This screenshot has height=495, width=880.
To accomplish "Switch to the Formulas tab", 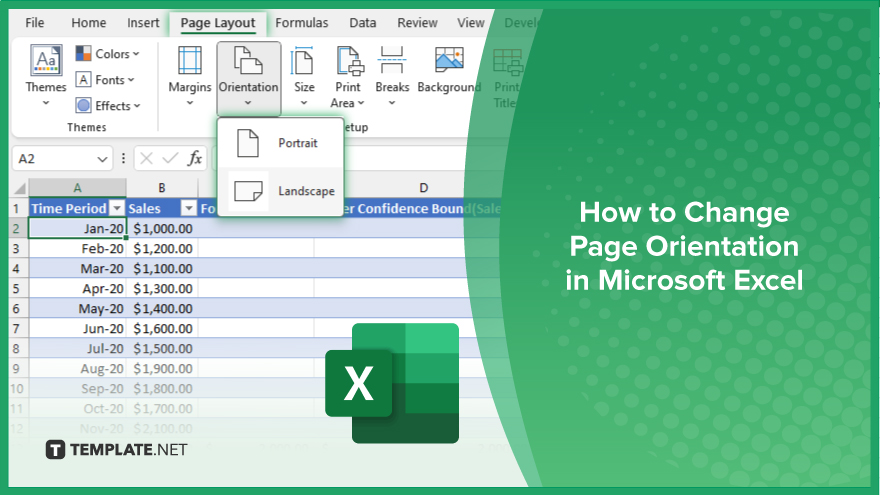I will point(301,23).
